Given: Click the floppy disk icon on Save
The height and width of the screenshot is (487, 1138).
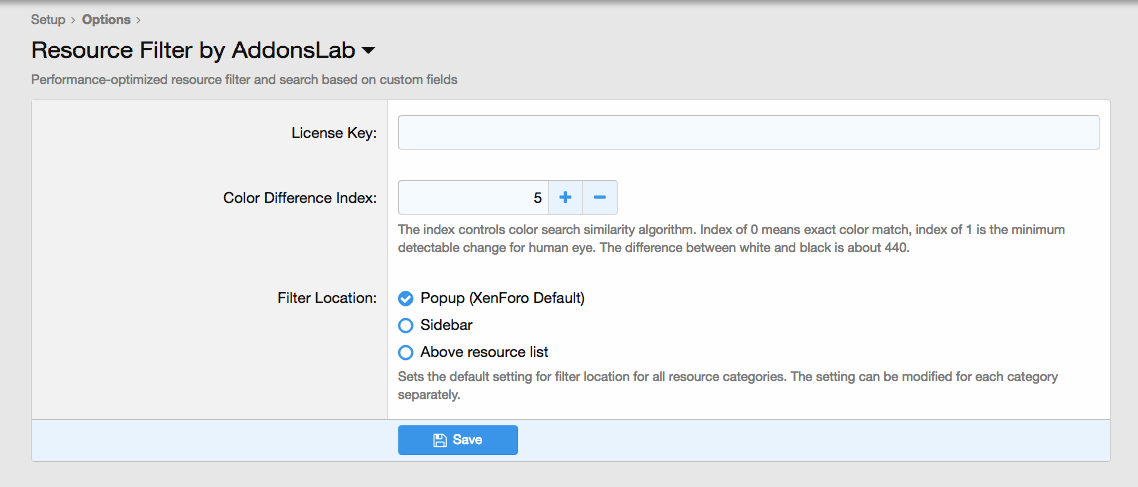Looking at the screenshot, I should pos(439,440).
